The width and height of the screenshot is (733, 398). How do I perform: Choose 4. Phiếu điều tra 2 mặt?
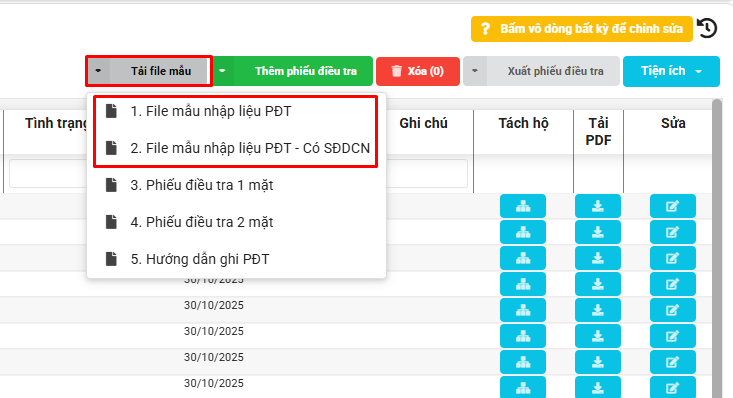click(x=236, y=222)
